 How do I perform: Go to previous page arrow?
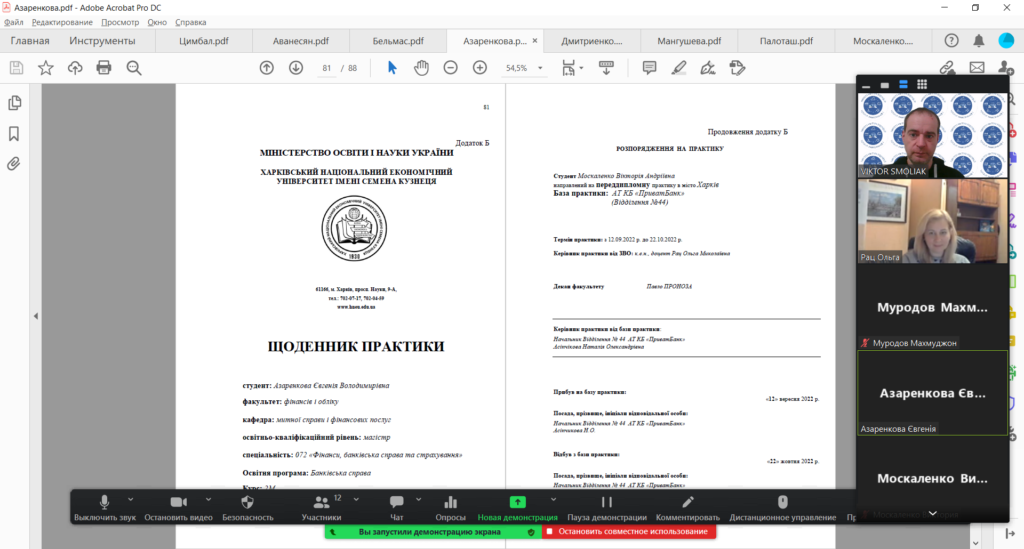click(x=266, y=68)
